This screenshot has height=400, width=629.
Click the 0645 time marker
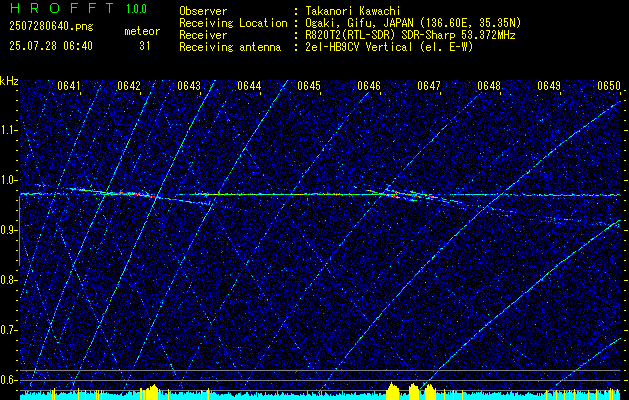coord(309,86)
